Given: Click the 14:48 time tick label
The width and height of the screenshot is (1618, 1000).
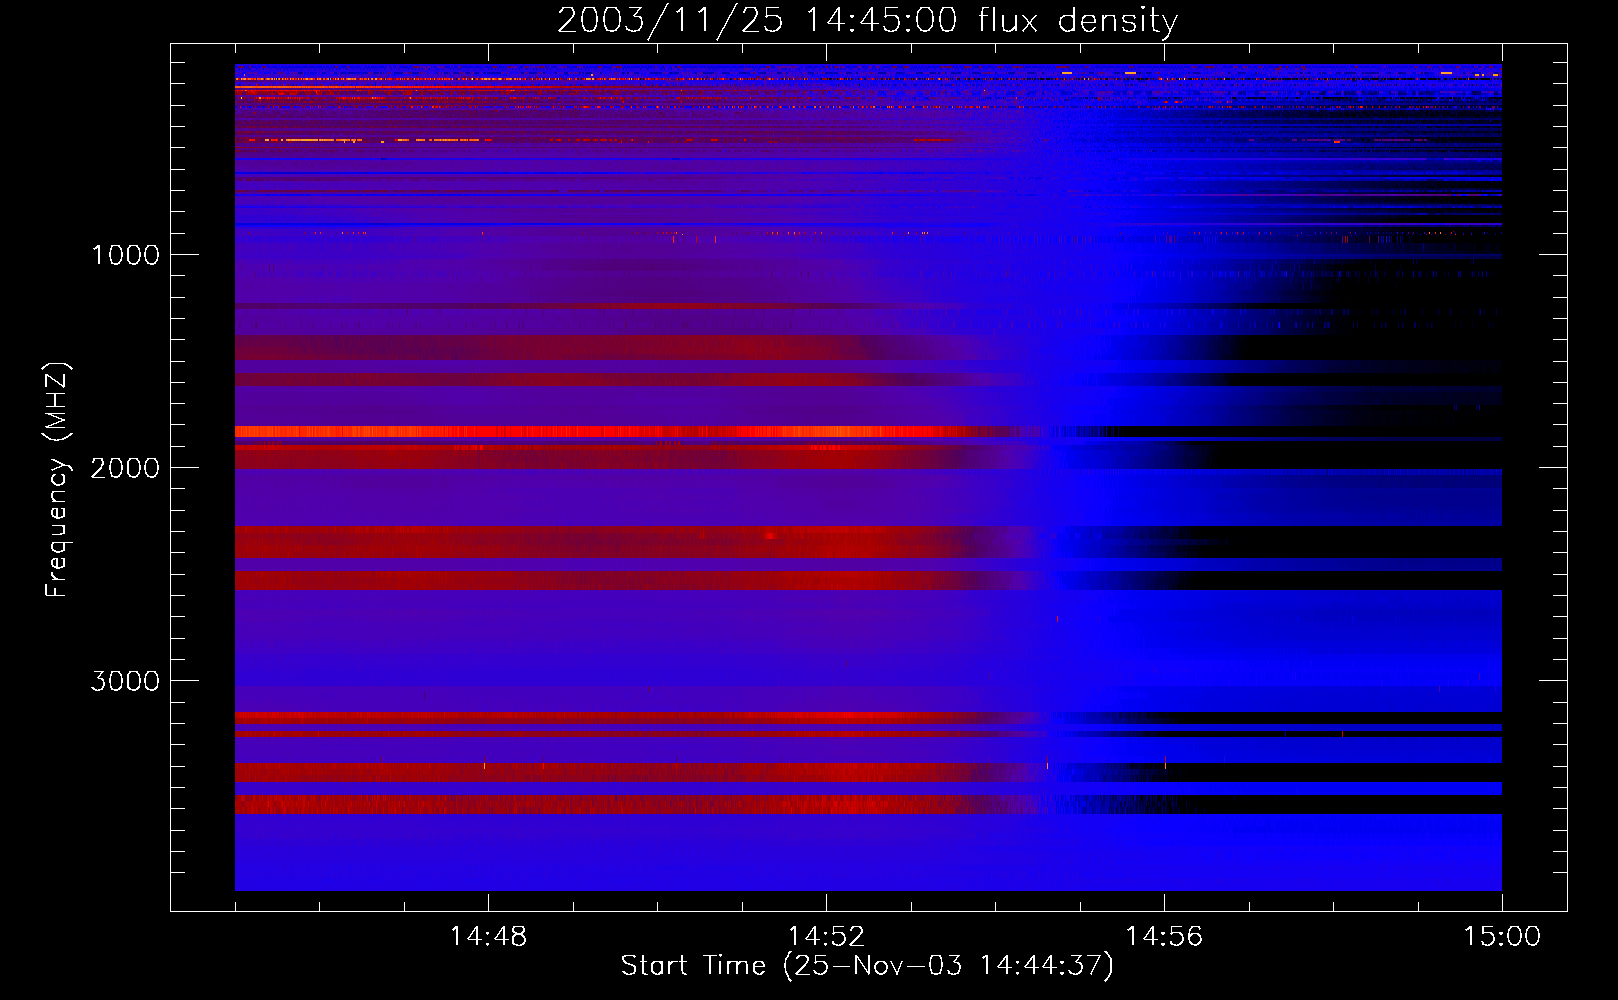Looking at the screenshot, I should coord(488,937).
